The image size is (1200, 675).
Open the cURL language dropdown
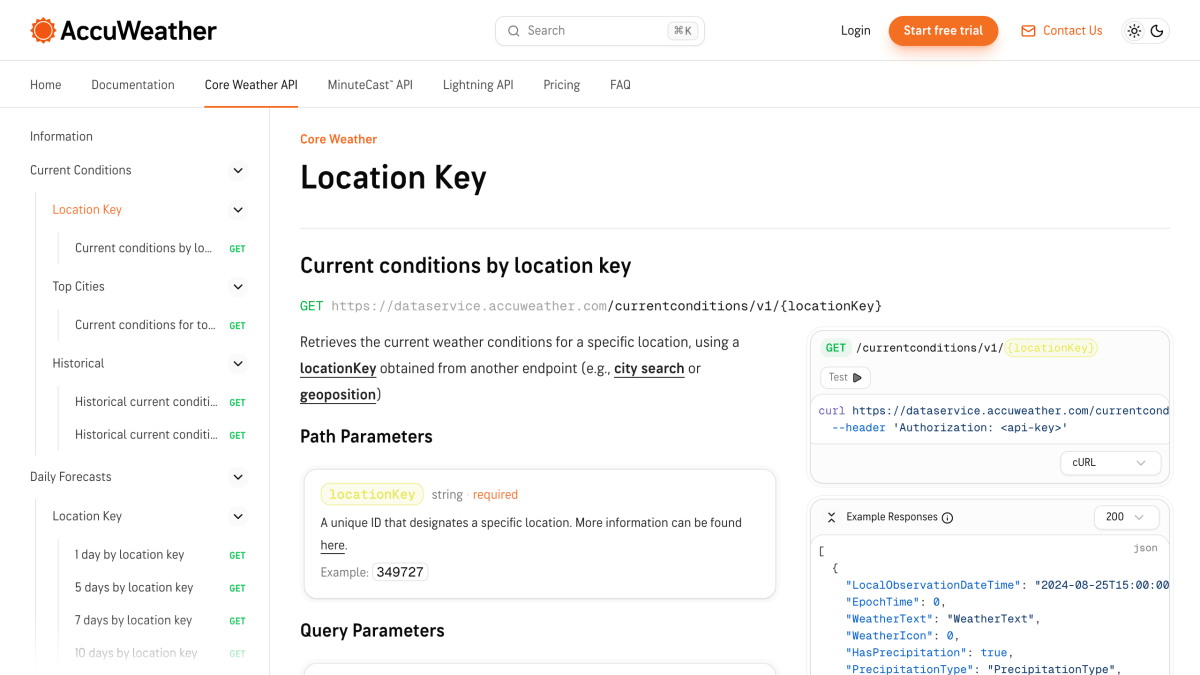tap(1111, 463)
